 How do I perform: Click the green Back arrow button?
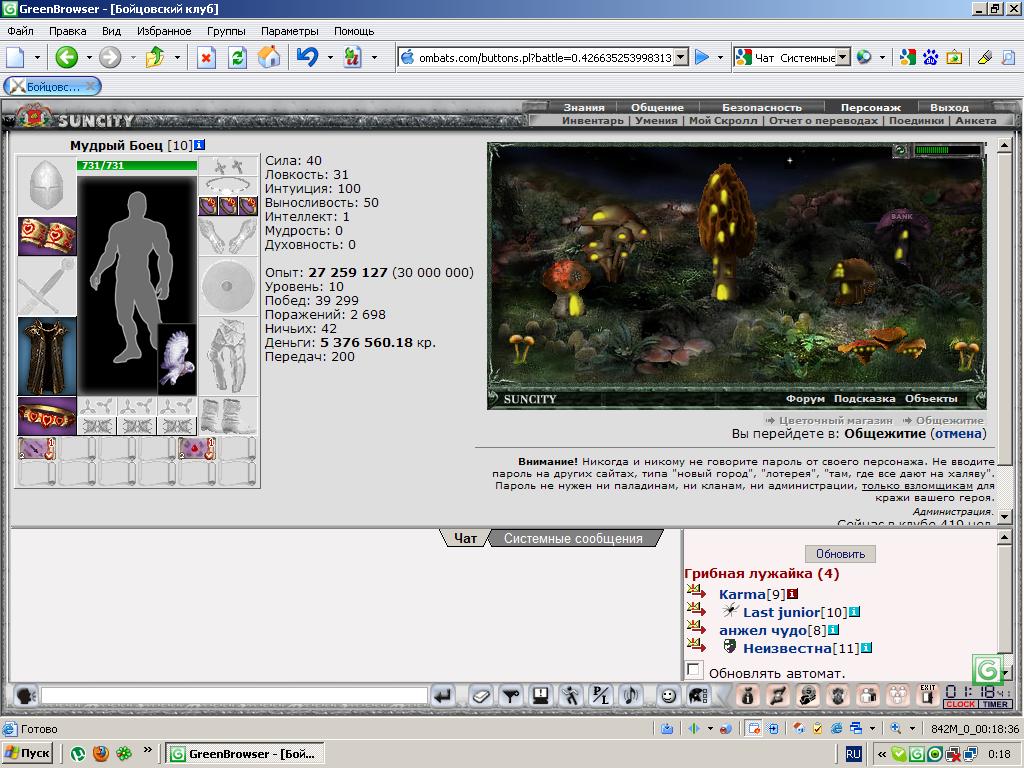(x=67, y=57)
